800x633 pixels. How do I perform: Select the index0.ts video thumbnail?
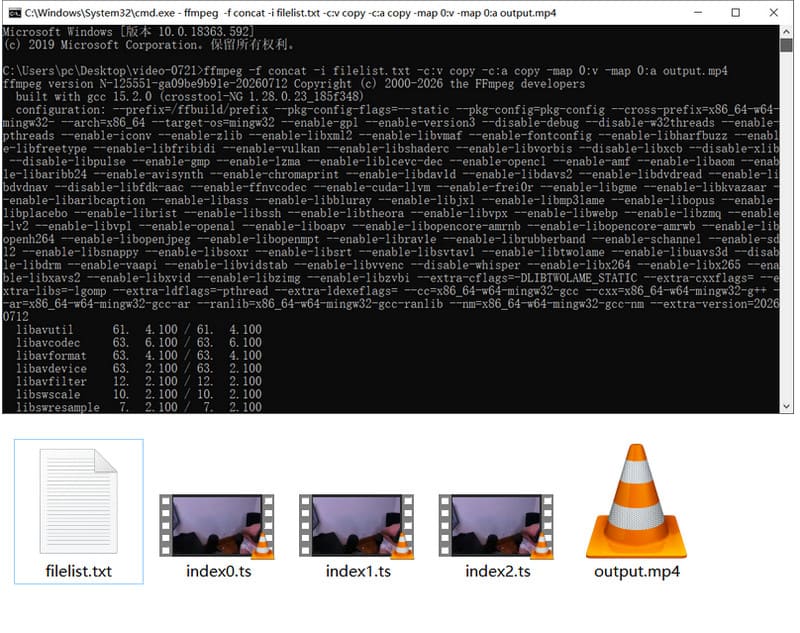(x=217, y=526)
